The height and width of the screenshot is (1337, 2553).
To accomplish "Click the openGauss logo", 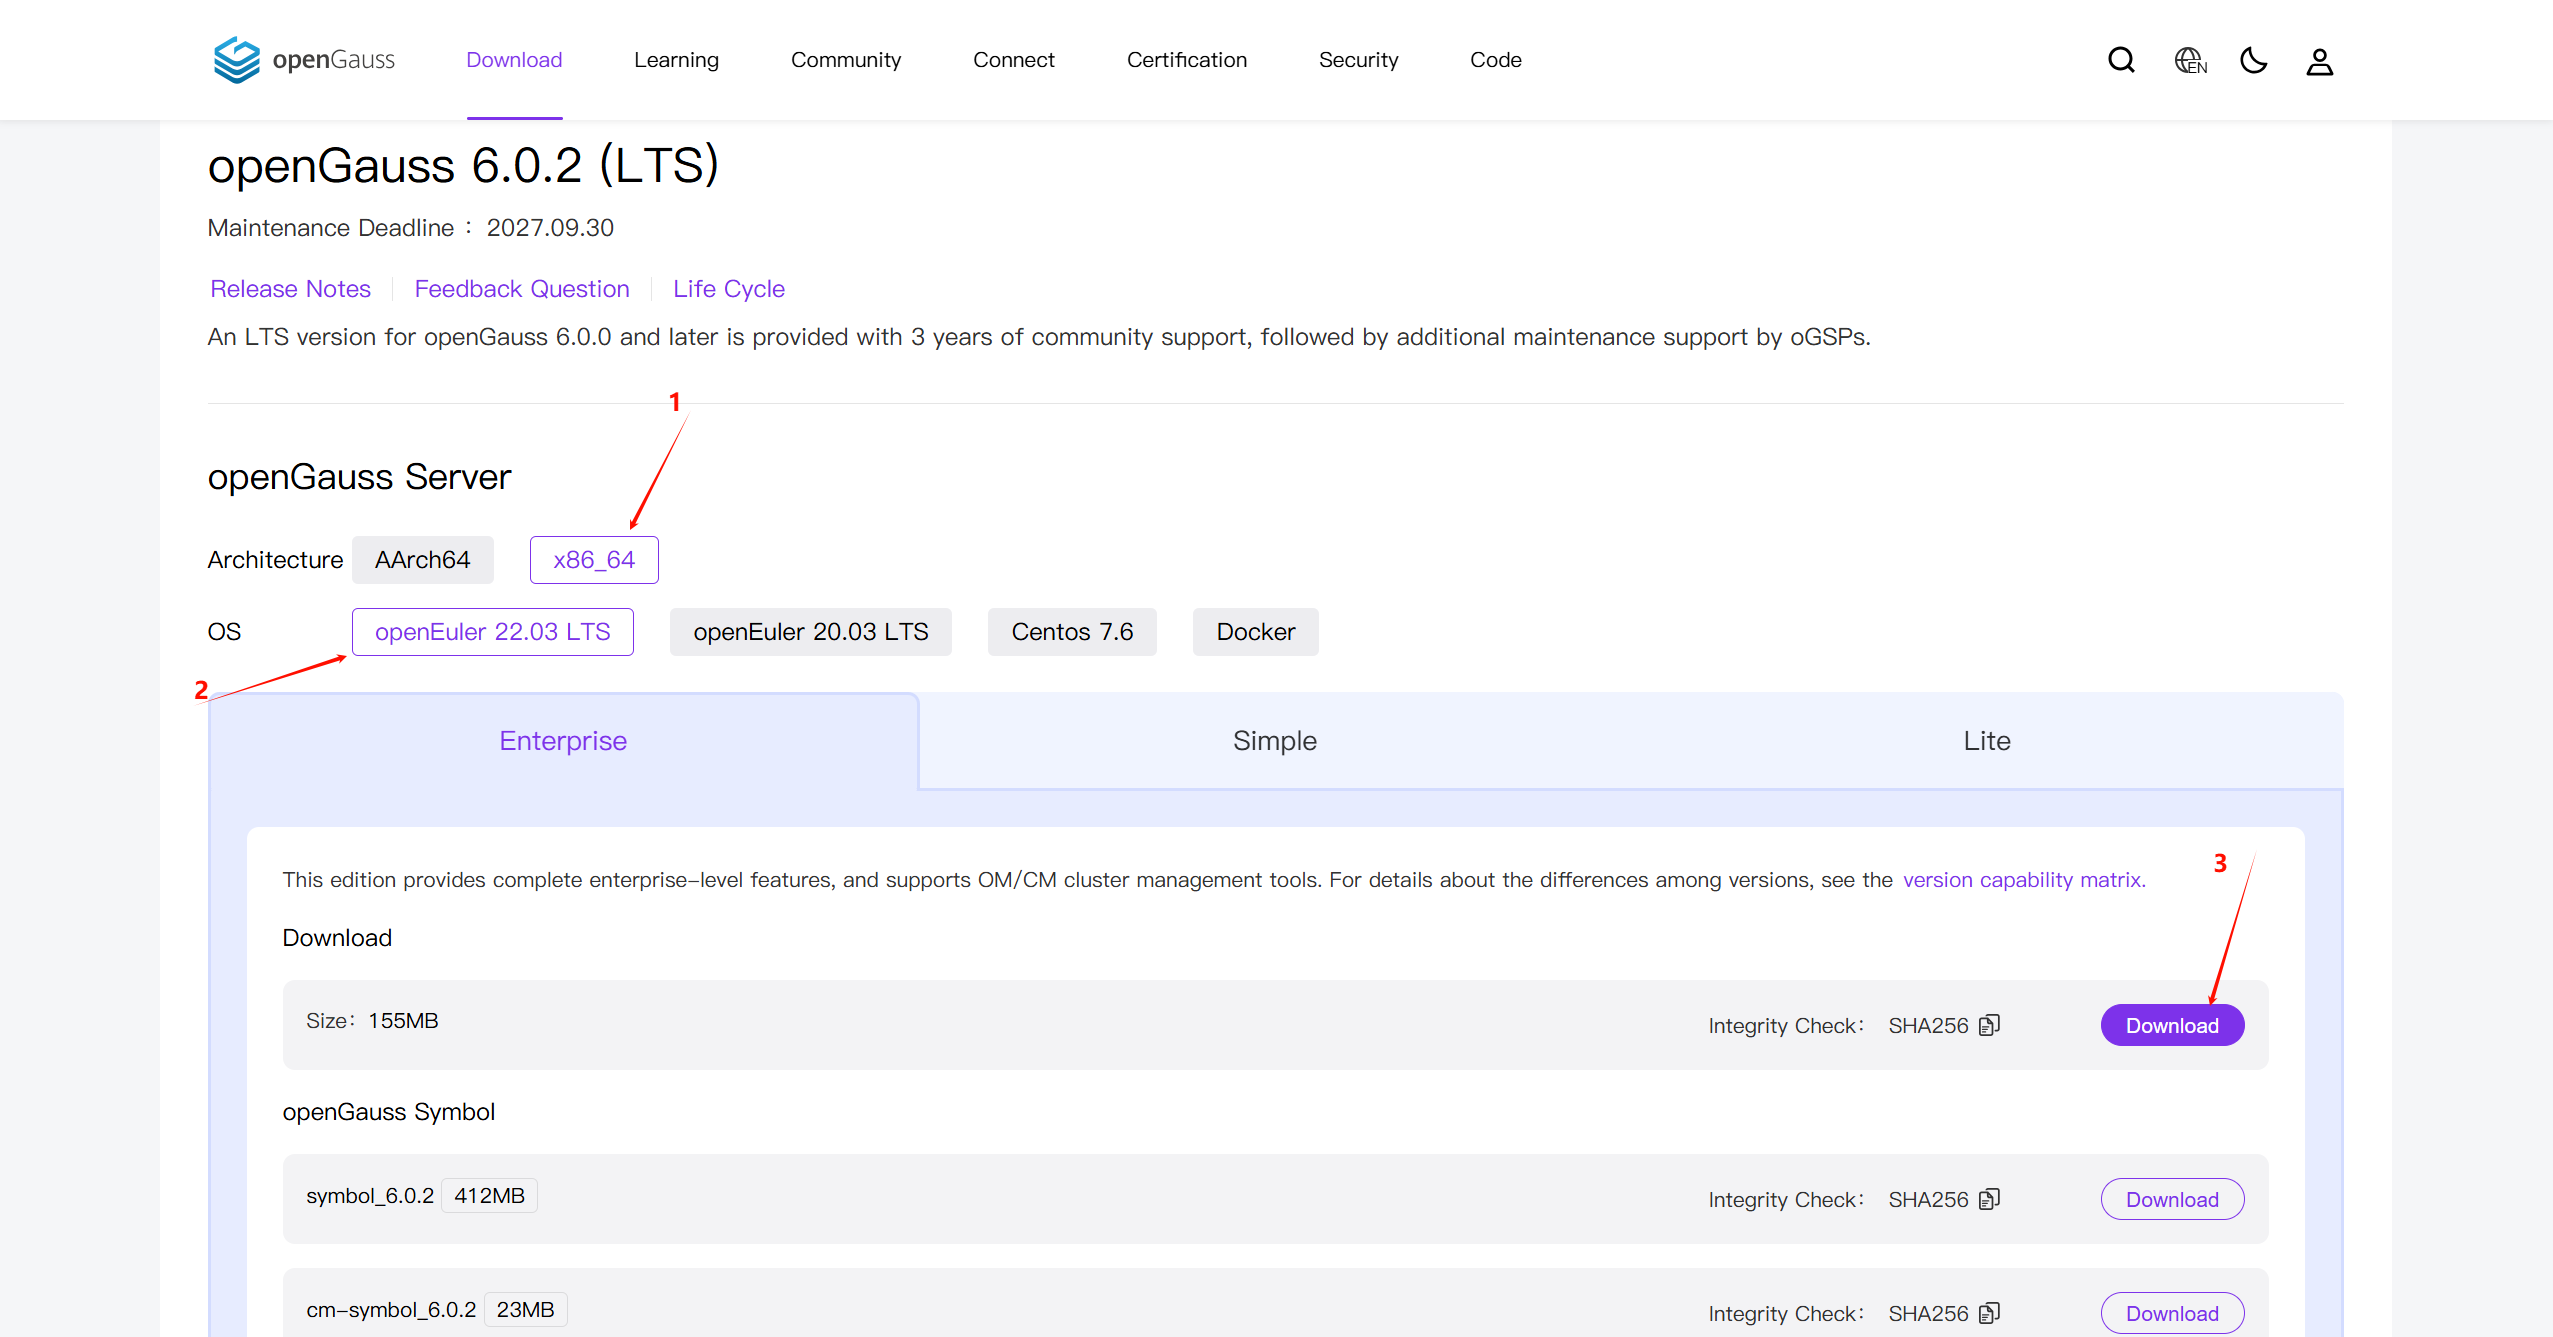I will tap(304, 60).
